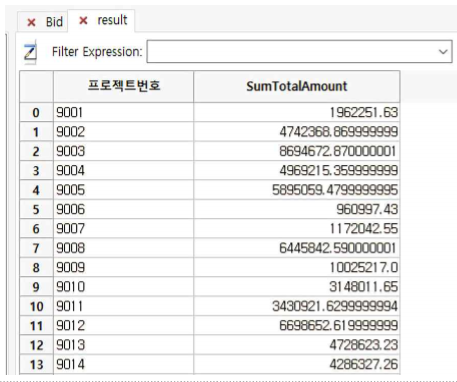Select amount cell 4969215.359999999
Viewport: 457px width, 382px height.
coord(297,170)
